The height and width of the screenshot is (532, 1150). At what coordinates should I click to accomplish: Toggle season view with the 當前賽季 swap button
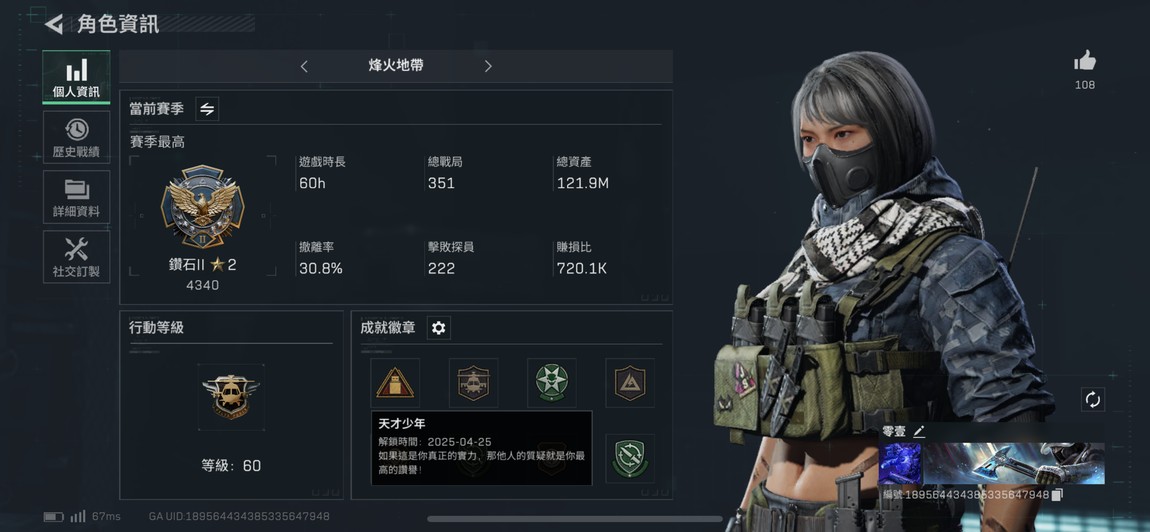point(208,109)
